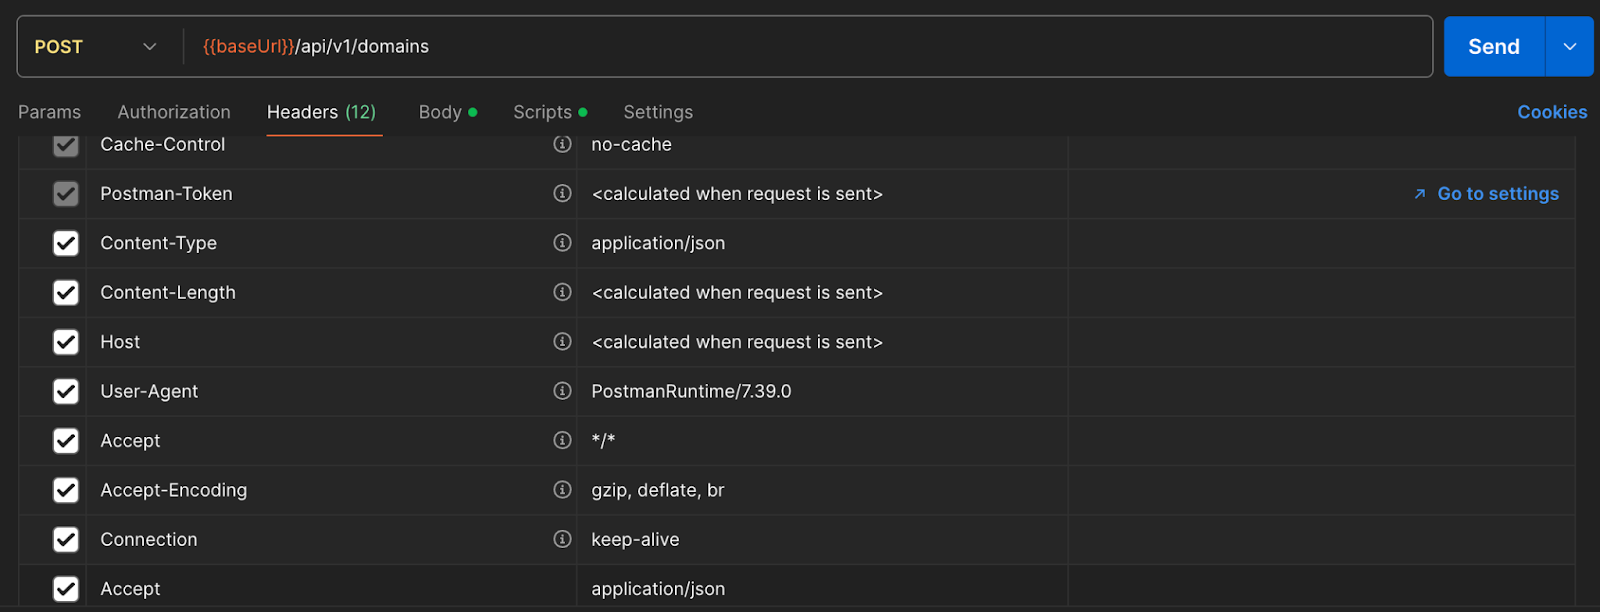Image resolution: width=1600 pixels, height=612 pixels.
Task: Follow the Go to settings link
Action: coord(1497,194)
